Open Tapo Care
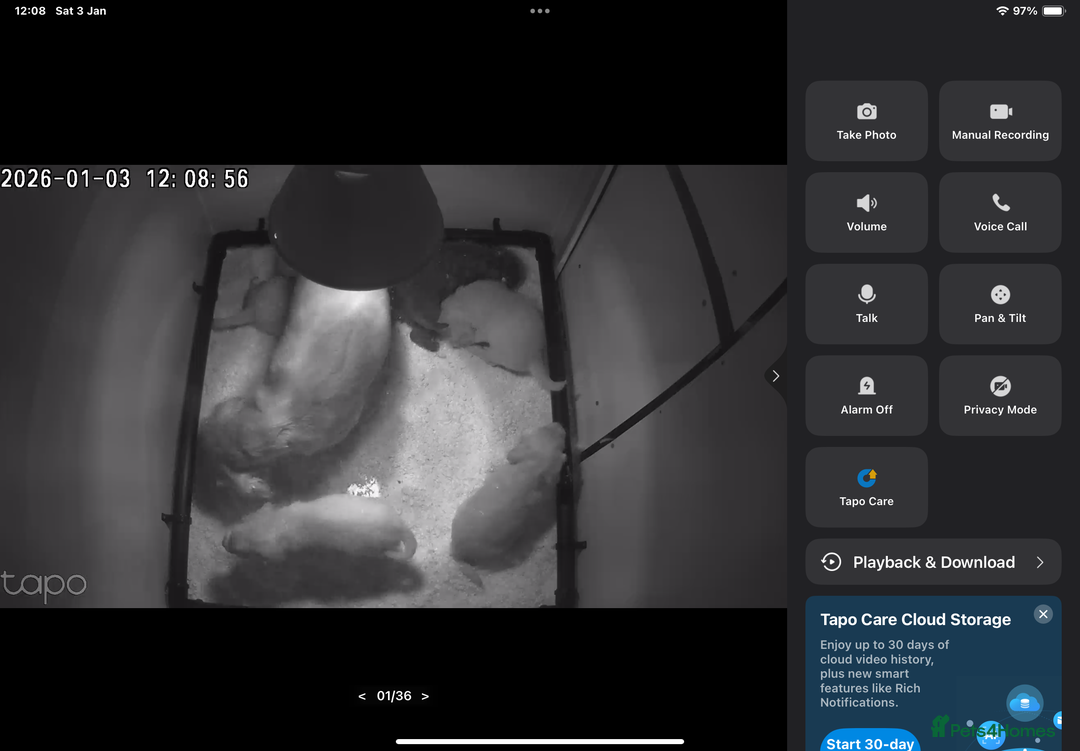This screenshot has height=751, width=1080. [x=866, y=487]
